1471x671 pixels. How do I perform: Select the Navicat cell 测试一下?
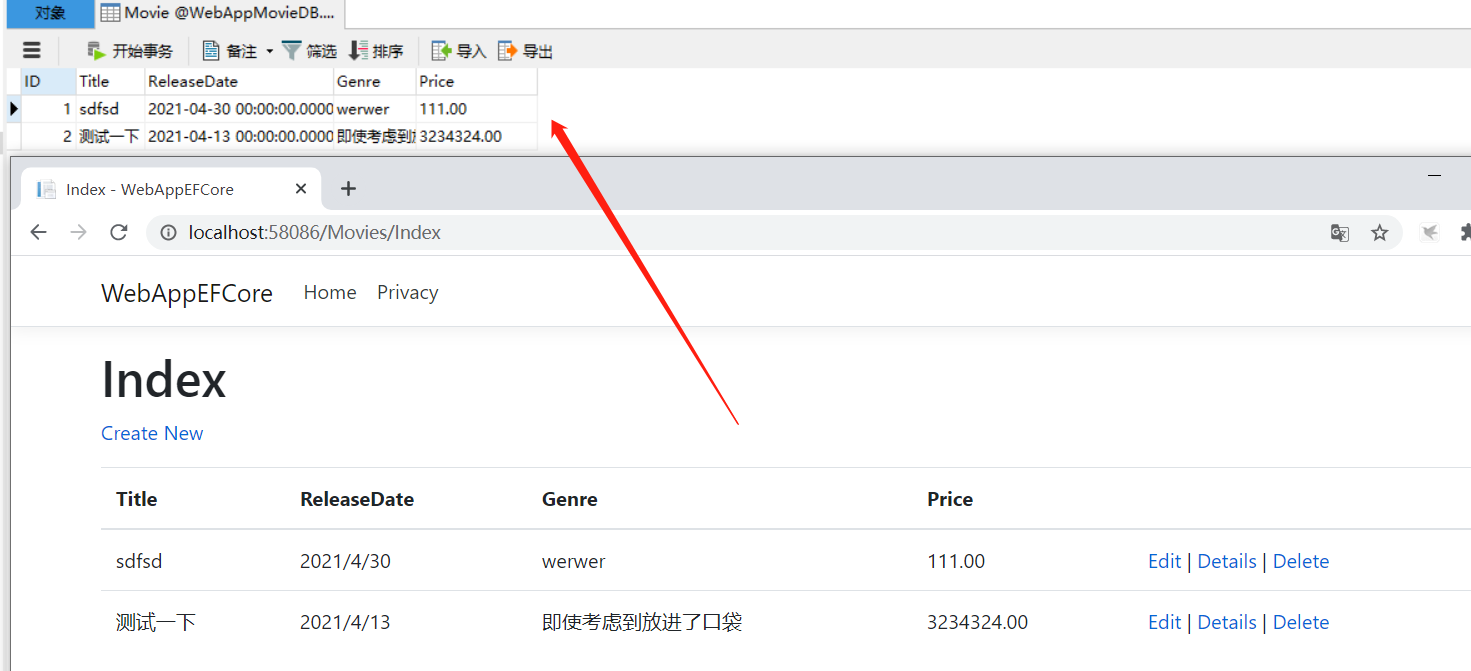coord(111,136)
